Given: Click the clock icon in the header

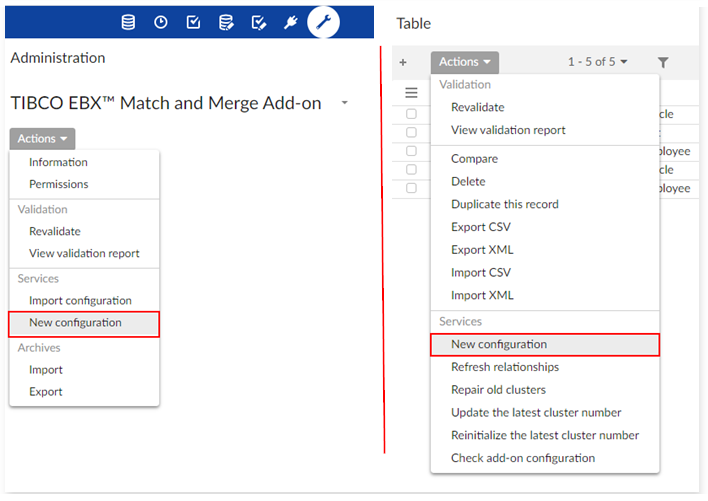Looking at the screenshot, I should tap(160, 22).
